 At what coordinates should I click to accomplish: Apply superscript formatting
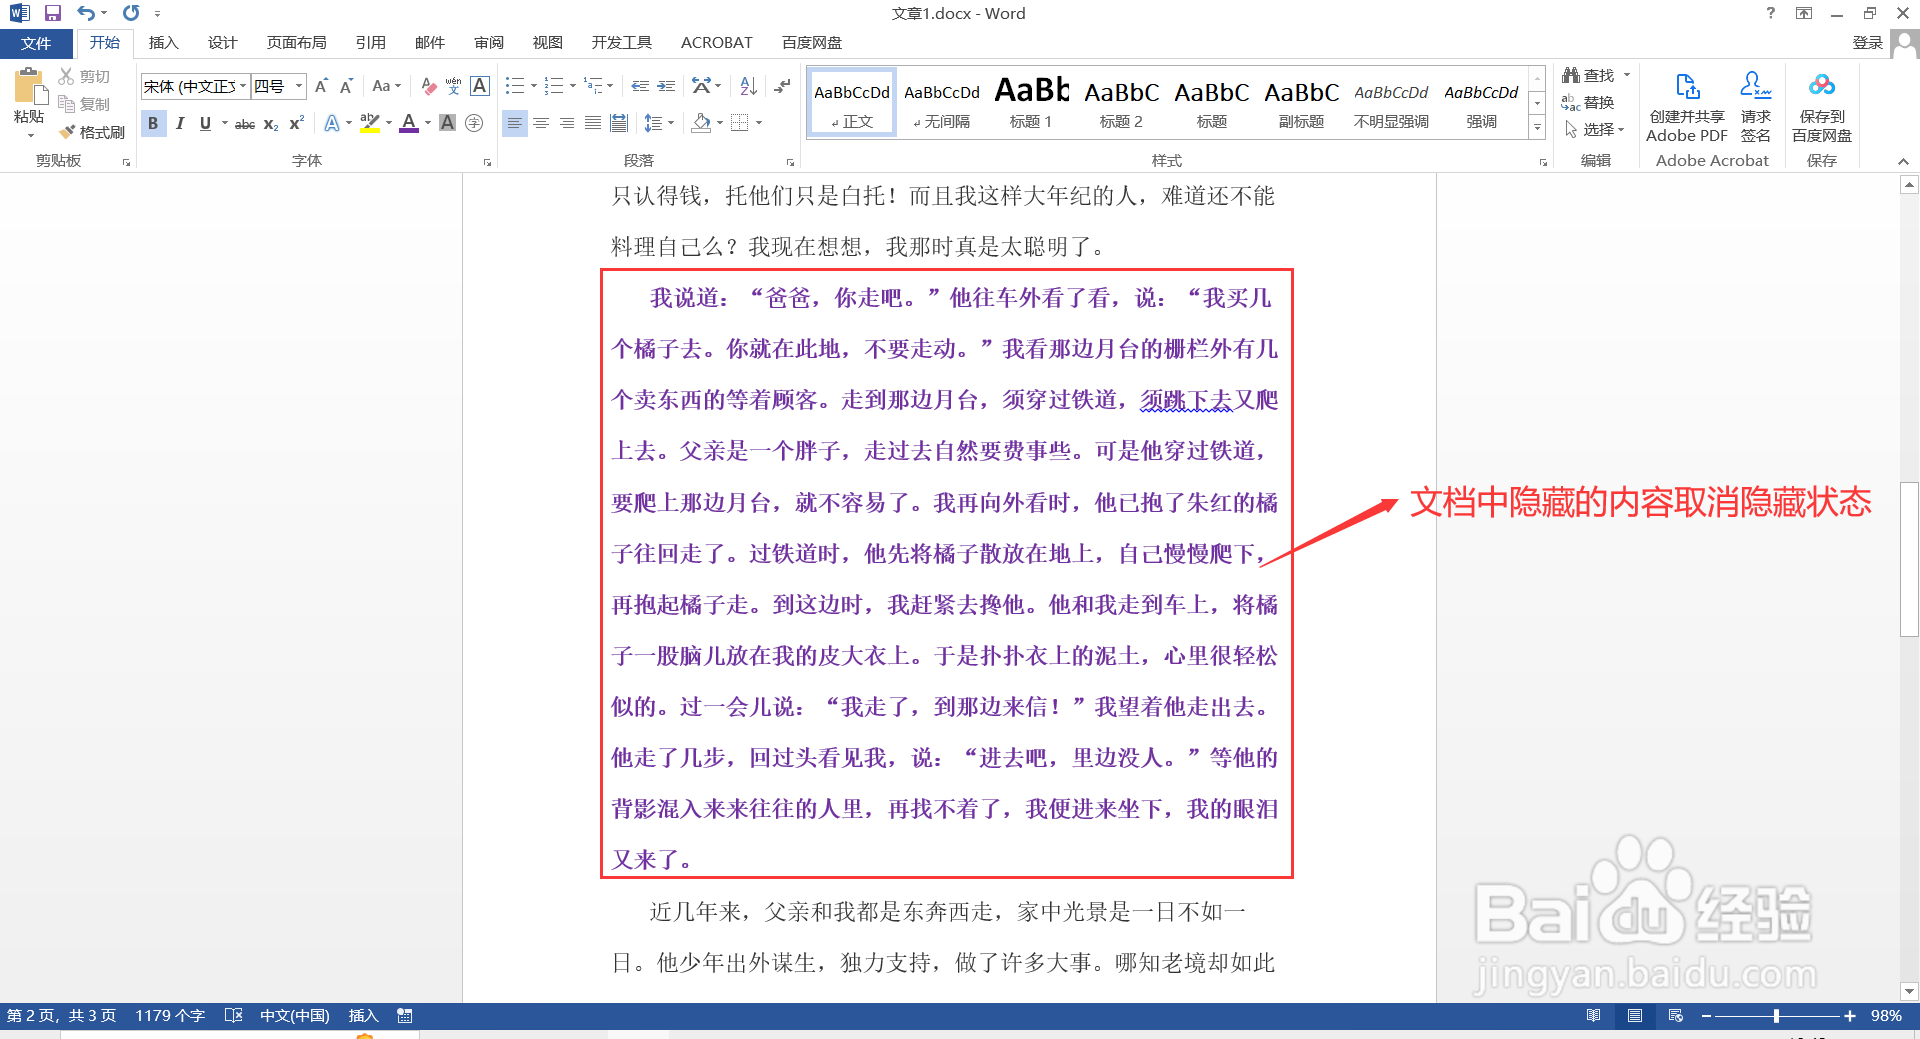pyautogui.click(x=296, y=124)
